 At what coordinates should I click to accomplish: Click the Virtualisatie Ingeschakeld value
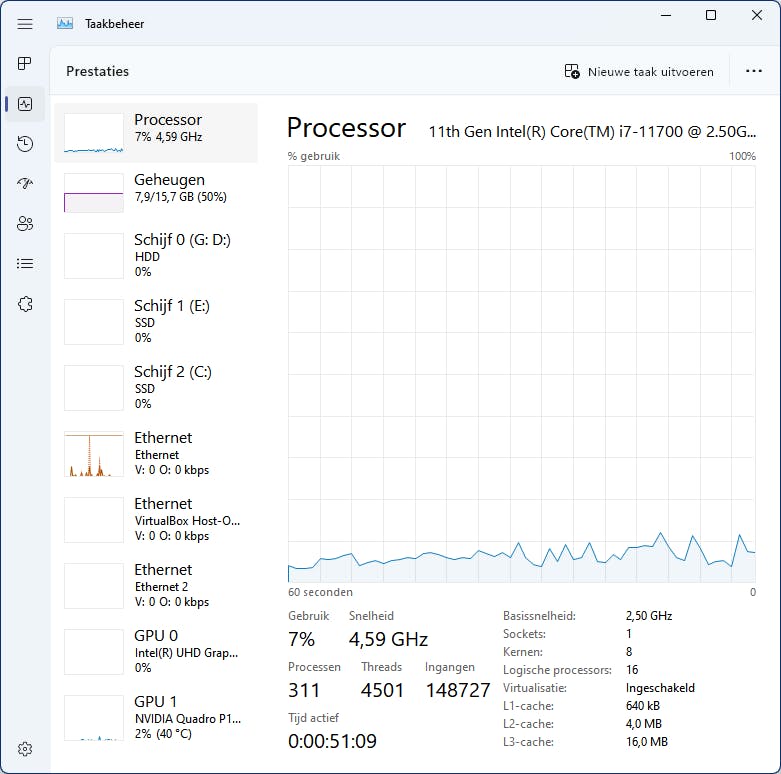pyautogui.click(x=660, y=688)
